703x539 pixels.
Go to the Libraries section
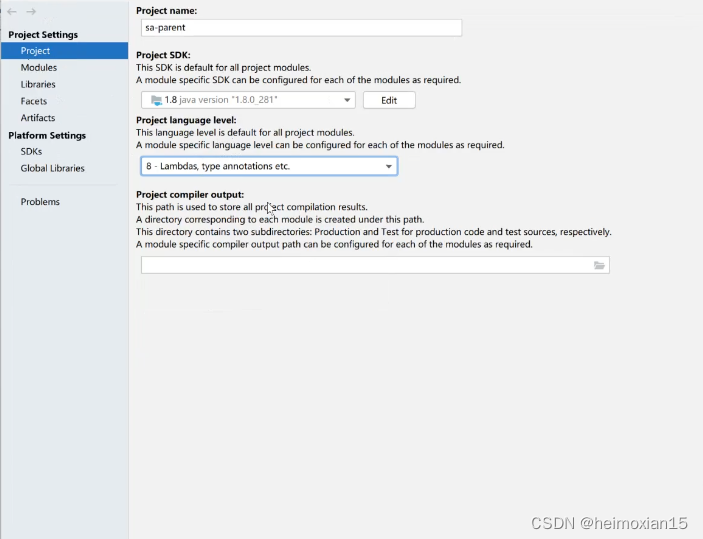pyautogui.click(x=38, y=85)
